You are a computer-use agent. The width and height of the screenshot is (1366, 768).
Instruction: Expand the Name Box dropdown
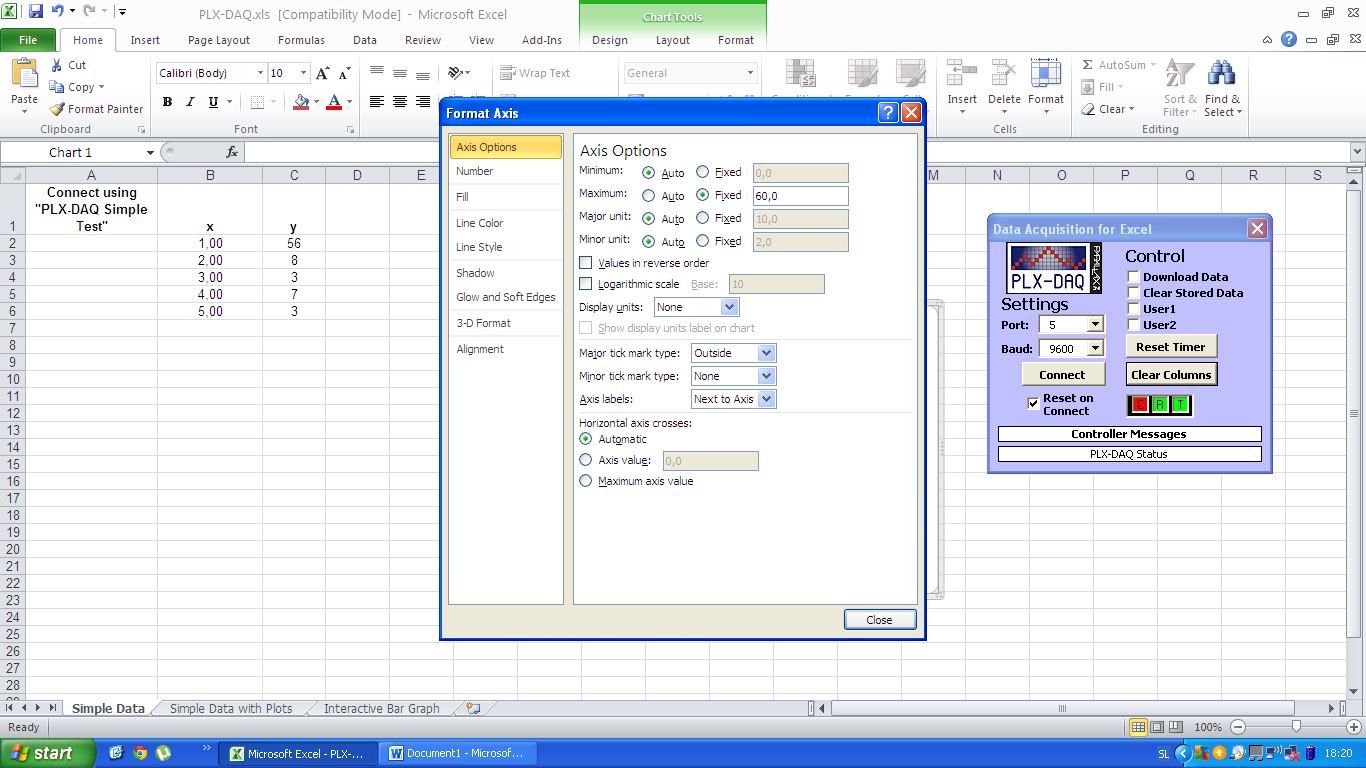coord(151,152)
